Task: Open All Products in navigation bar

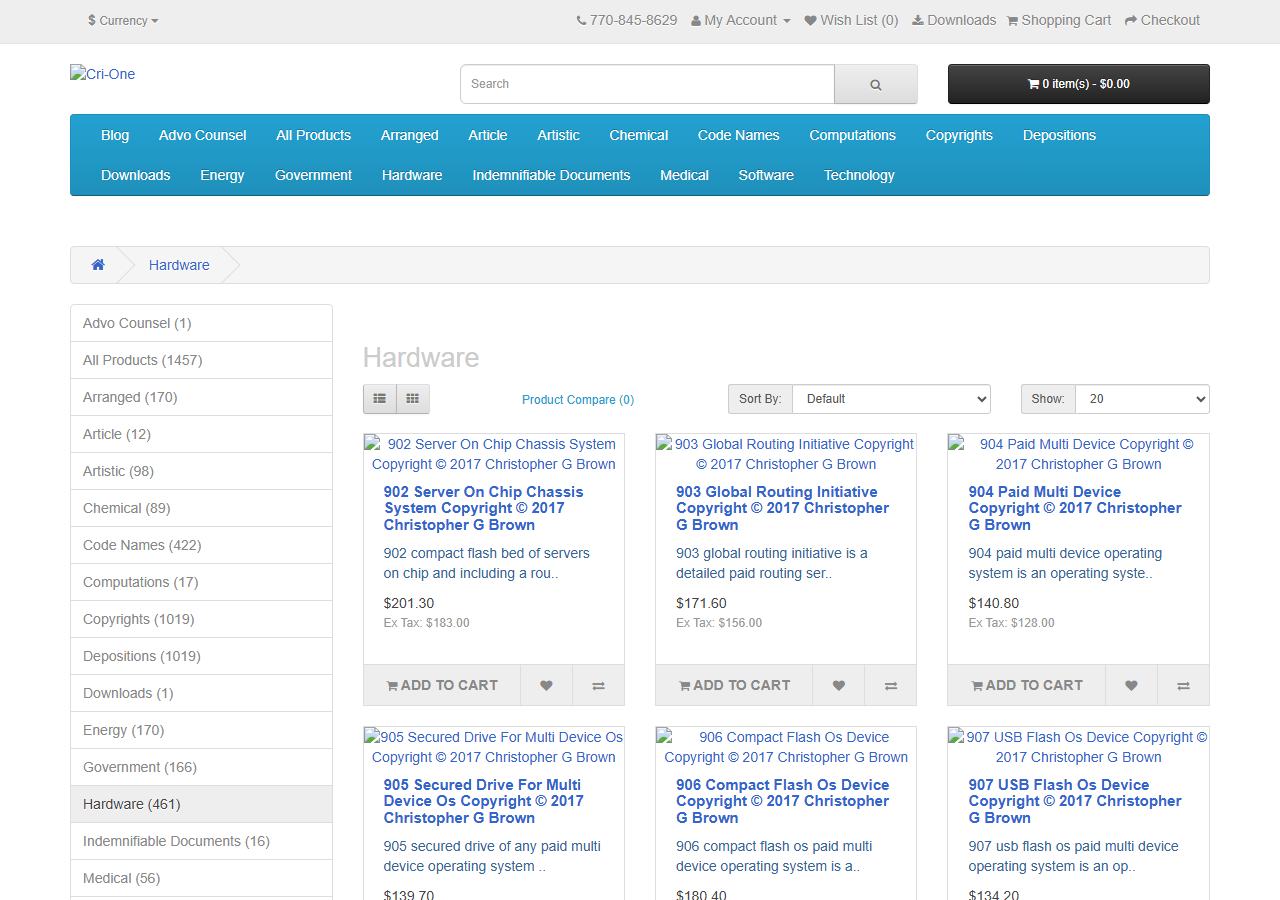Action: (x=314, y=135)
